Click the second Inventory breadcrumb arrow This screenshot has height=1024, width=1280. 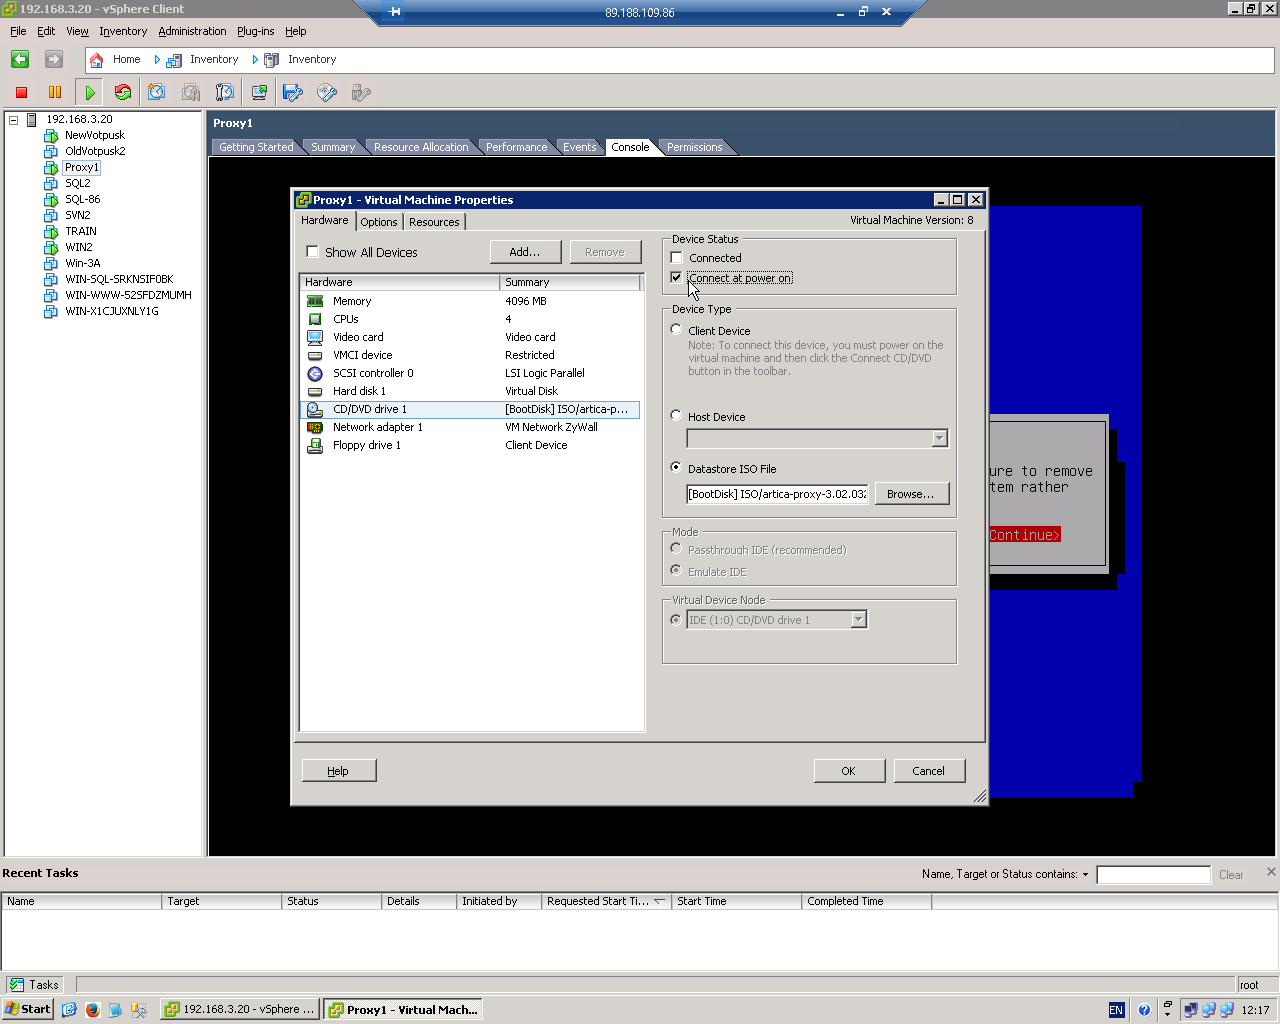point(255,60)
